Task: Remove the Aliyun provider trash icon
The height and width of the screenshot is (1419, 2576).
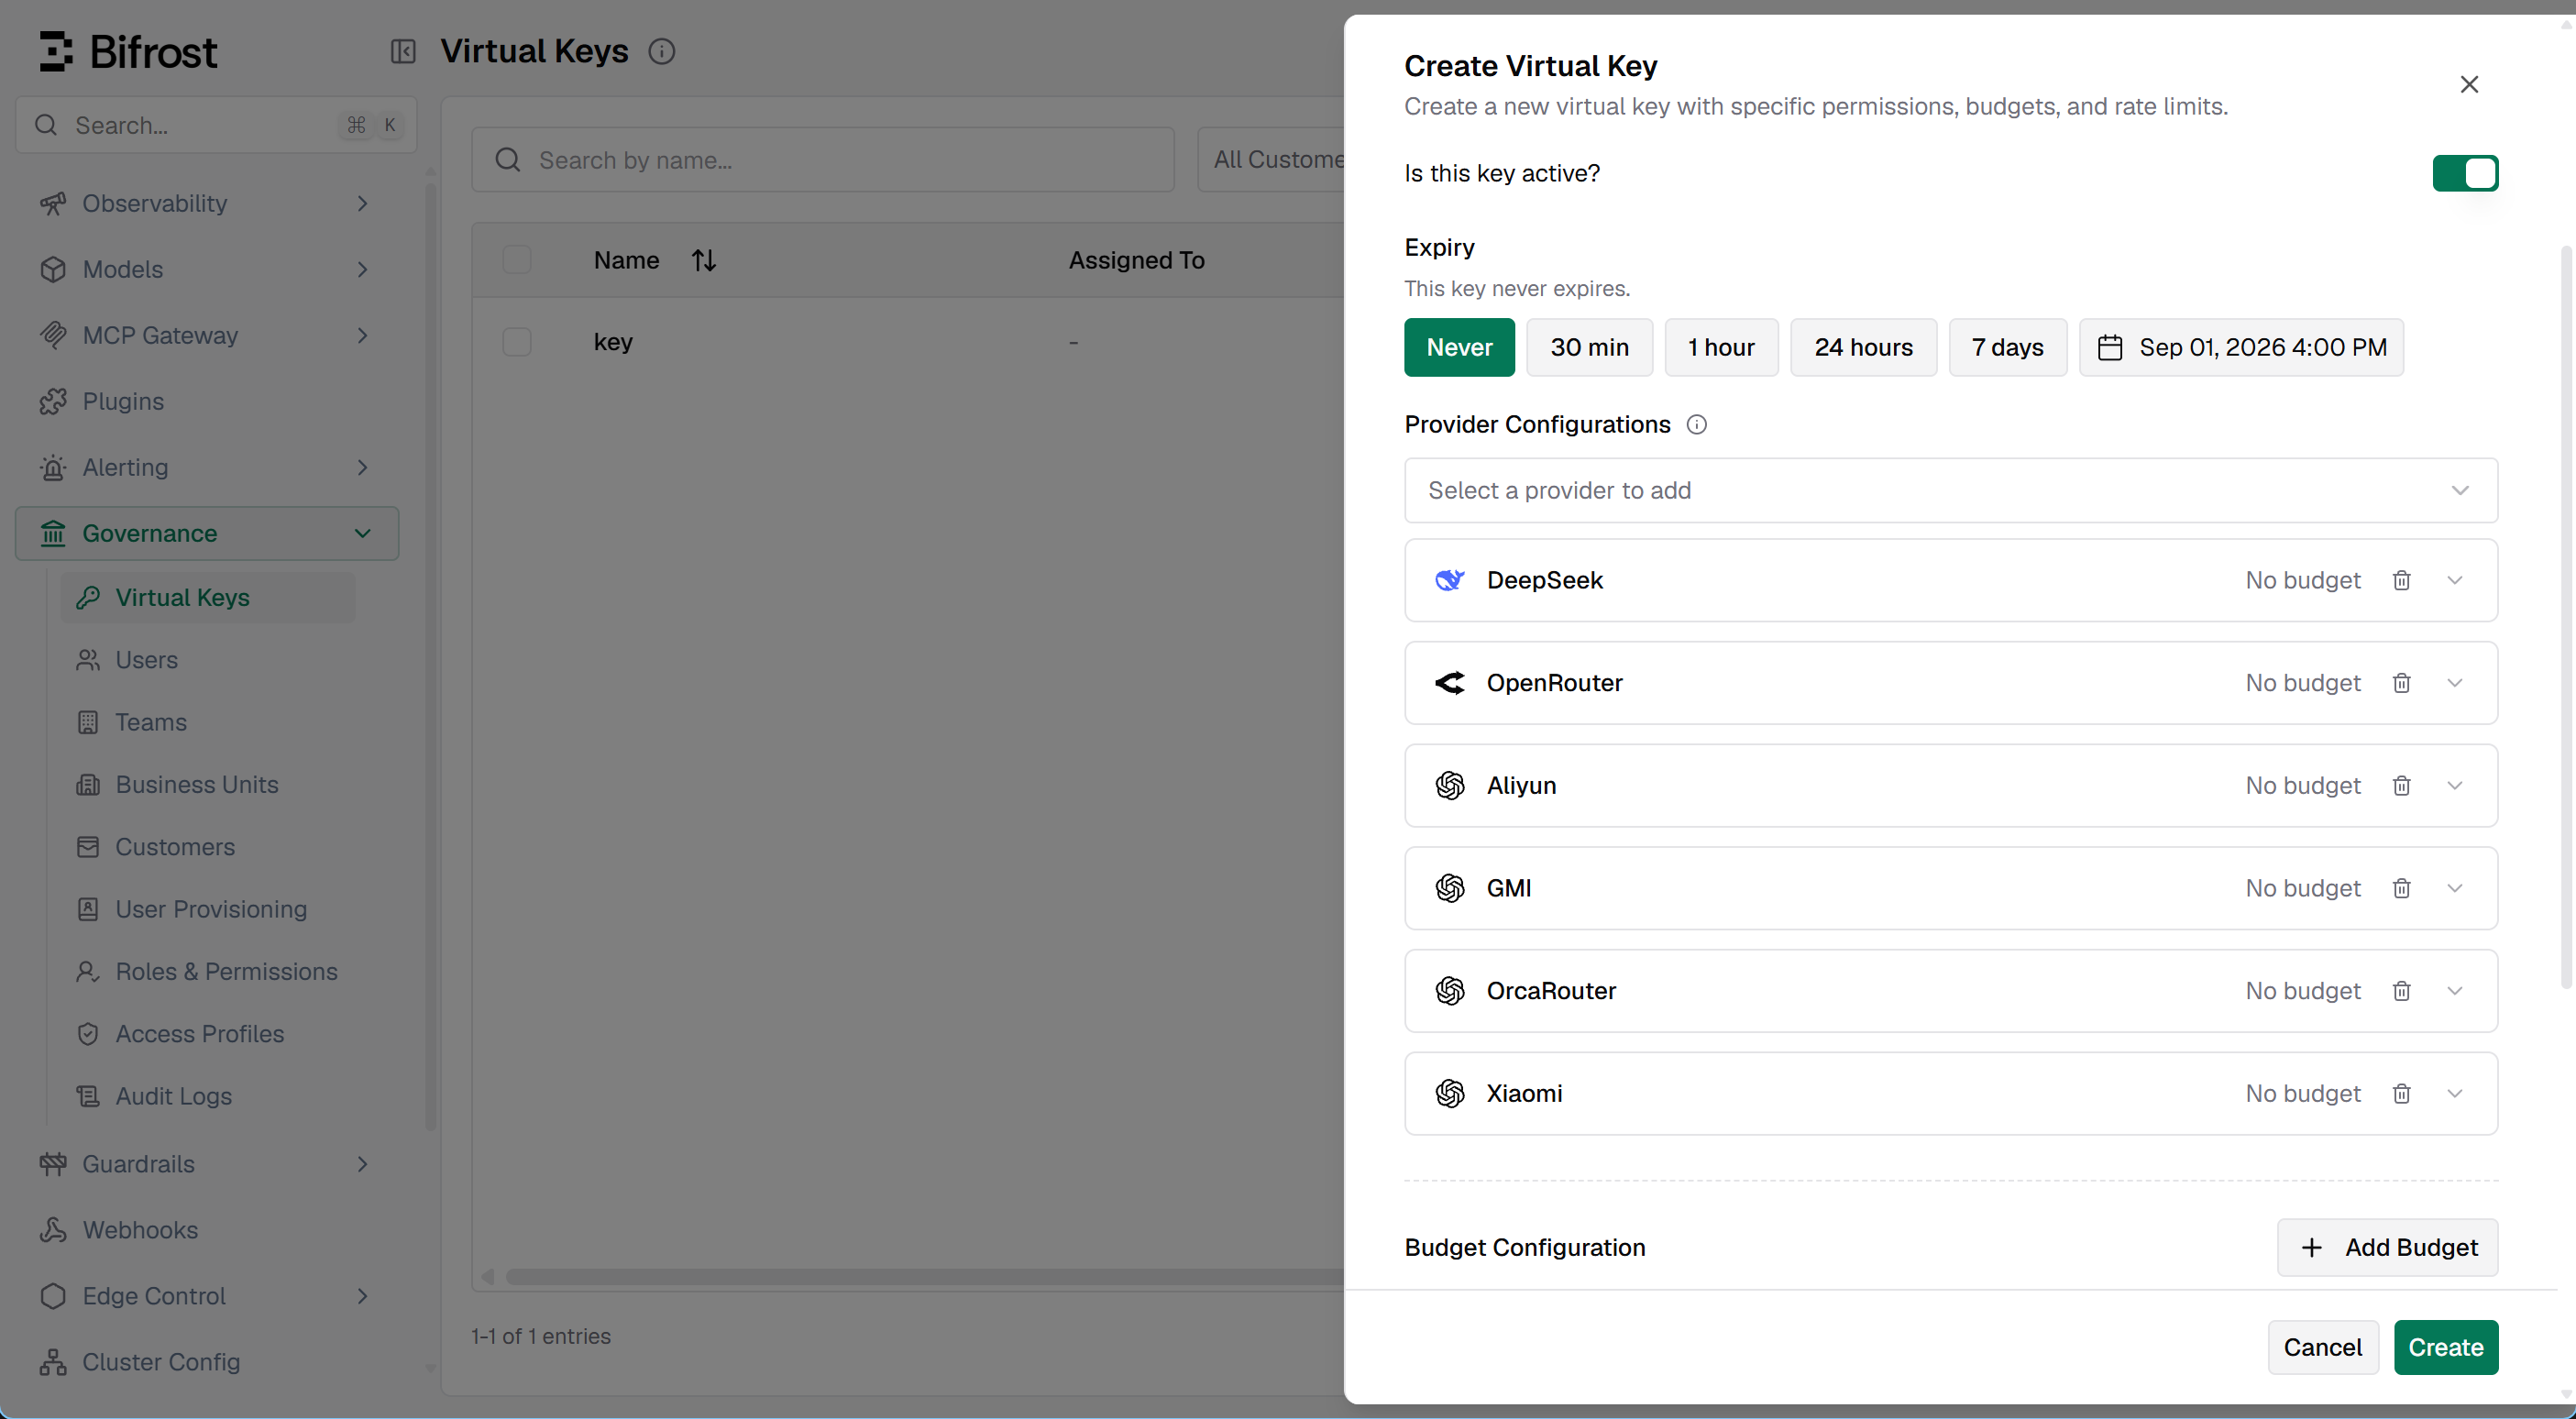Action: [x=2401, y=786]
